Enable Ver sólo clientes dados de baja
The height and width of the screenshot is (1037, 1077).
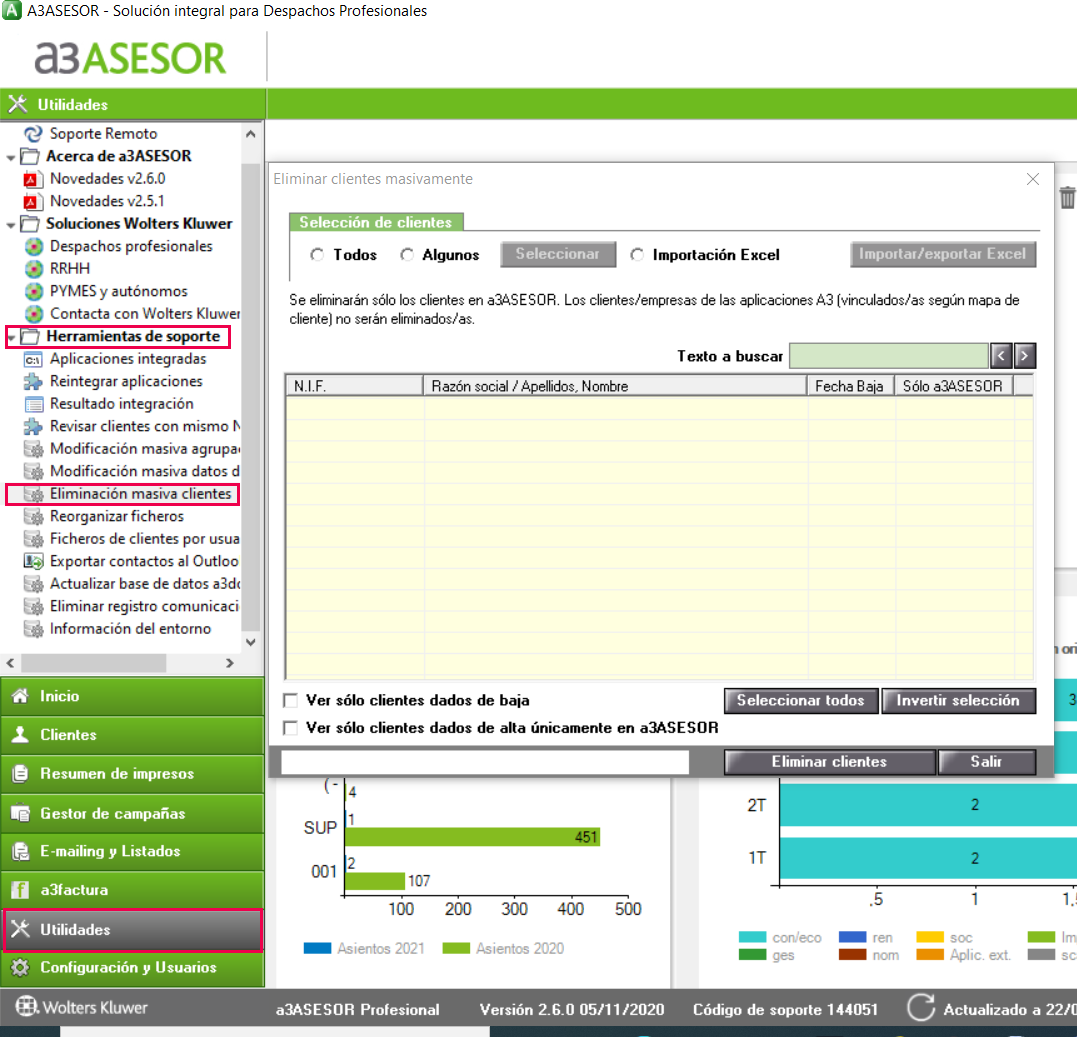point(291,700)
